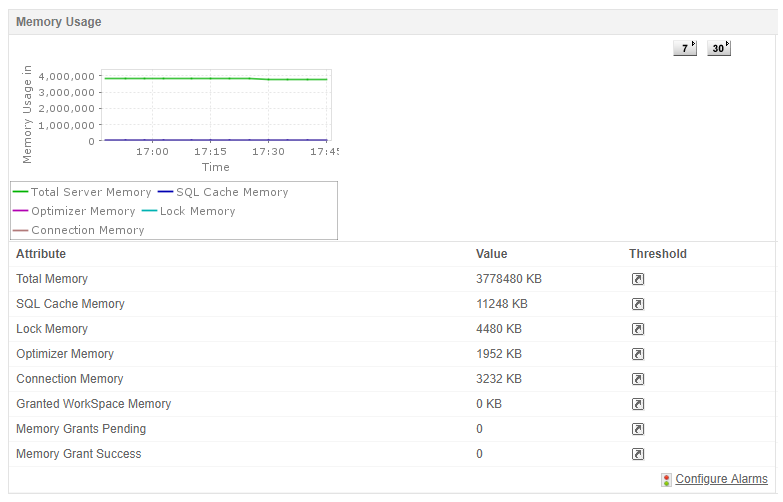Open threshold settings for Connection Memory

pos(638,379)
